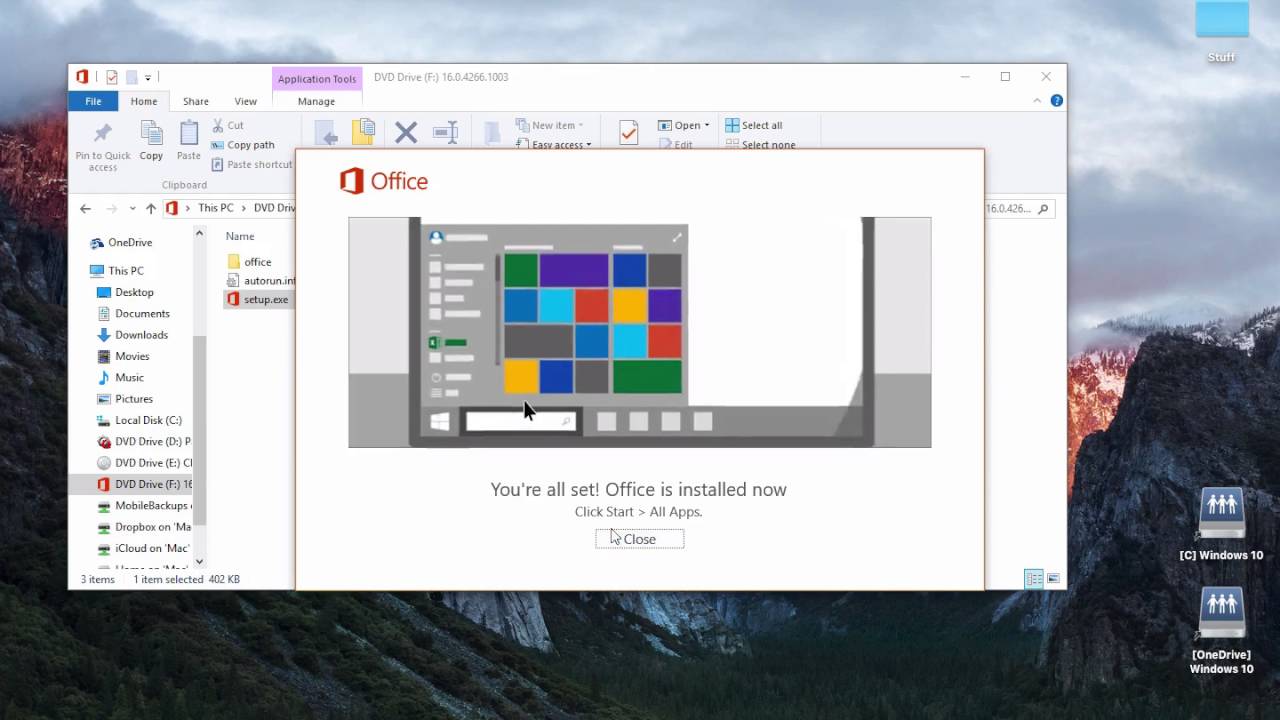Select OneDrive in the navigation pane
This screenshot has width=1280, height=720.
121,242
